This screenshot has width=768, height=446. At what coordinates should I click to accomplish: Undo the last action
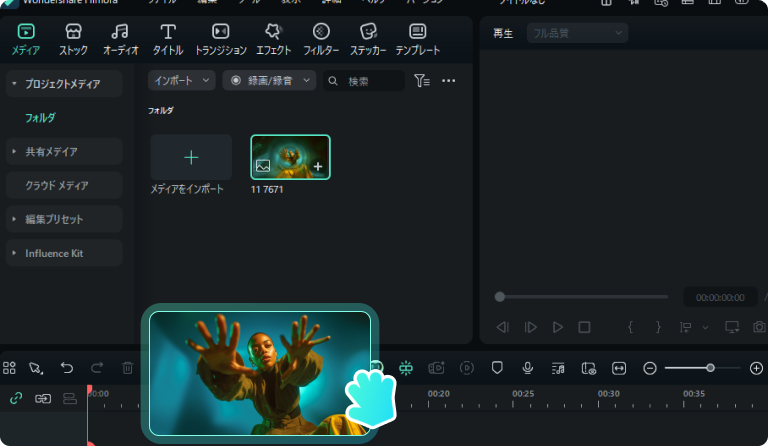(x=67, y=368)
